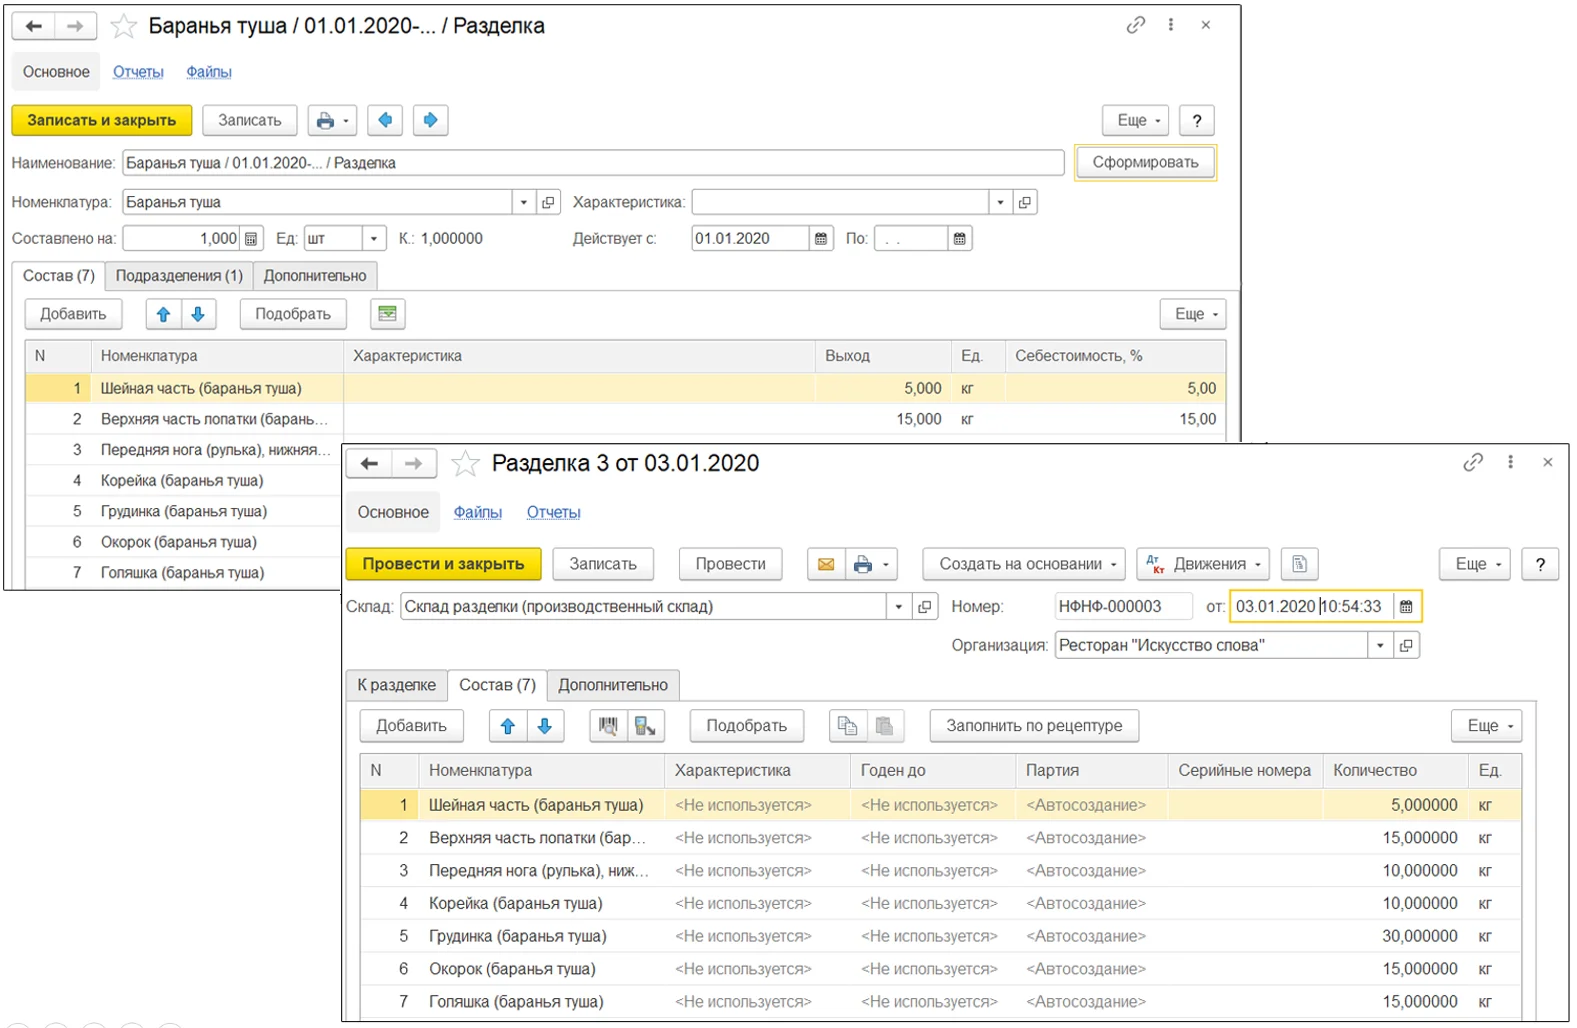Move row down with blue arrow in recipe window
This screenshot has width=1577, height=1028.
[x=198, y=314]
